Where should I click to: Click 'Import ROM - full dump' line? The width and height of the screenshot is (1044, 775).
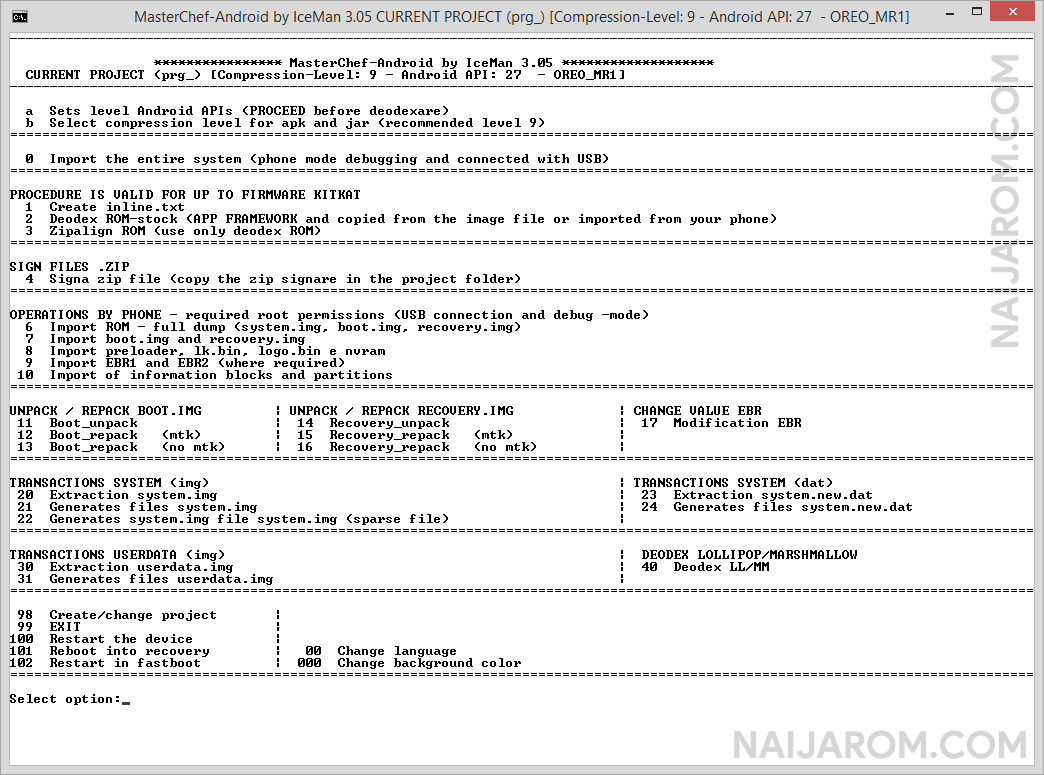click(273, 327)
